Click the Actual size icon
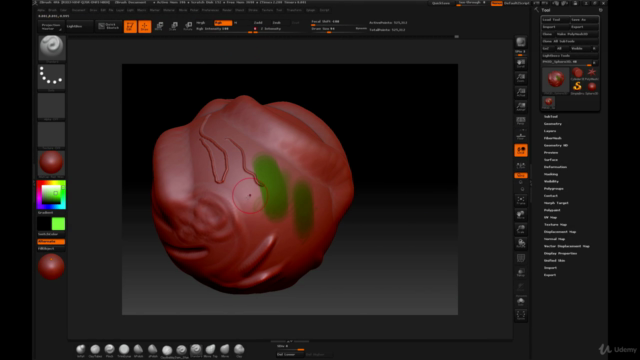 click(521, 92)
